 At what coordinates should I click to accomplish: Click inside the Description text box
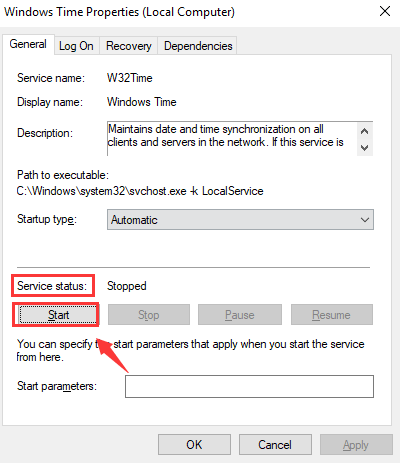[x=232, y=139]
